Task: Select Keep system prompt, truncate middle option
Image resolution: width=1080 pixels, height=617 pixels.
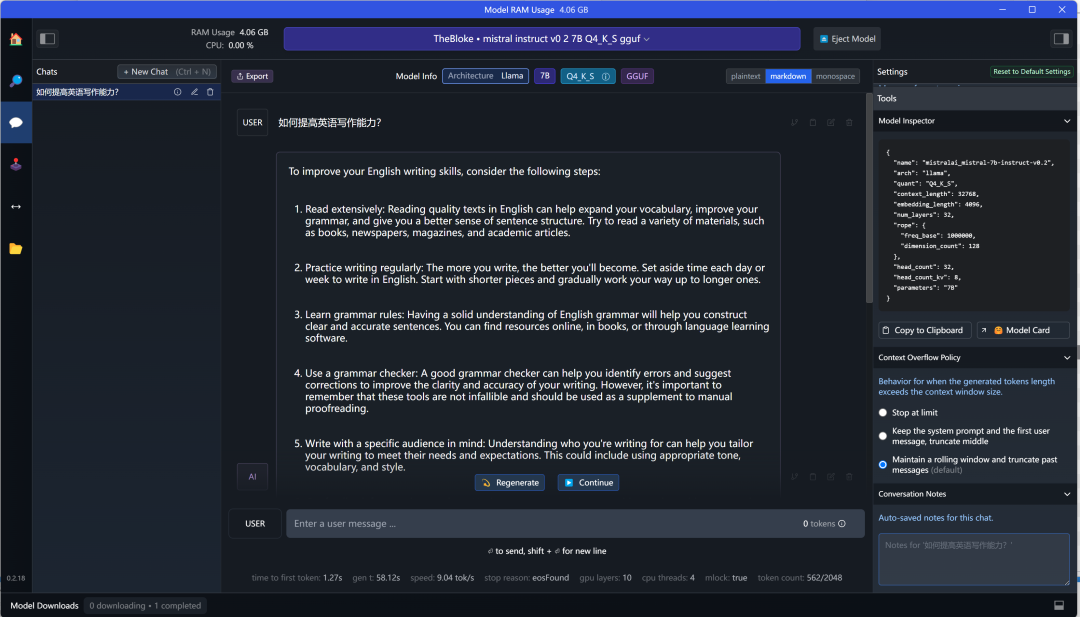Action: pyautogui.click(x=883, y=436)
